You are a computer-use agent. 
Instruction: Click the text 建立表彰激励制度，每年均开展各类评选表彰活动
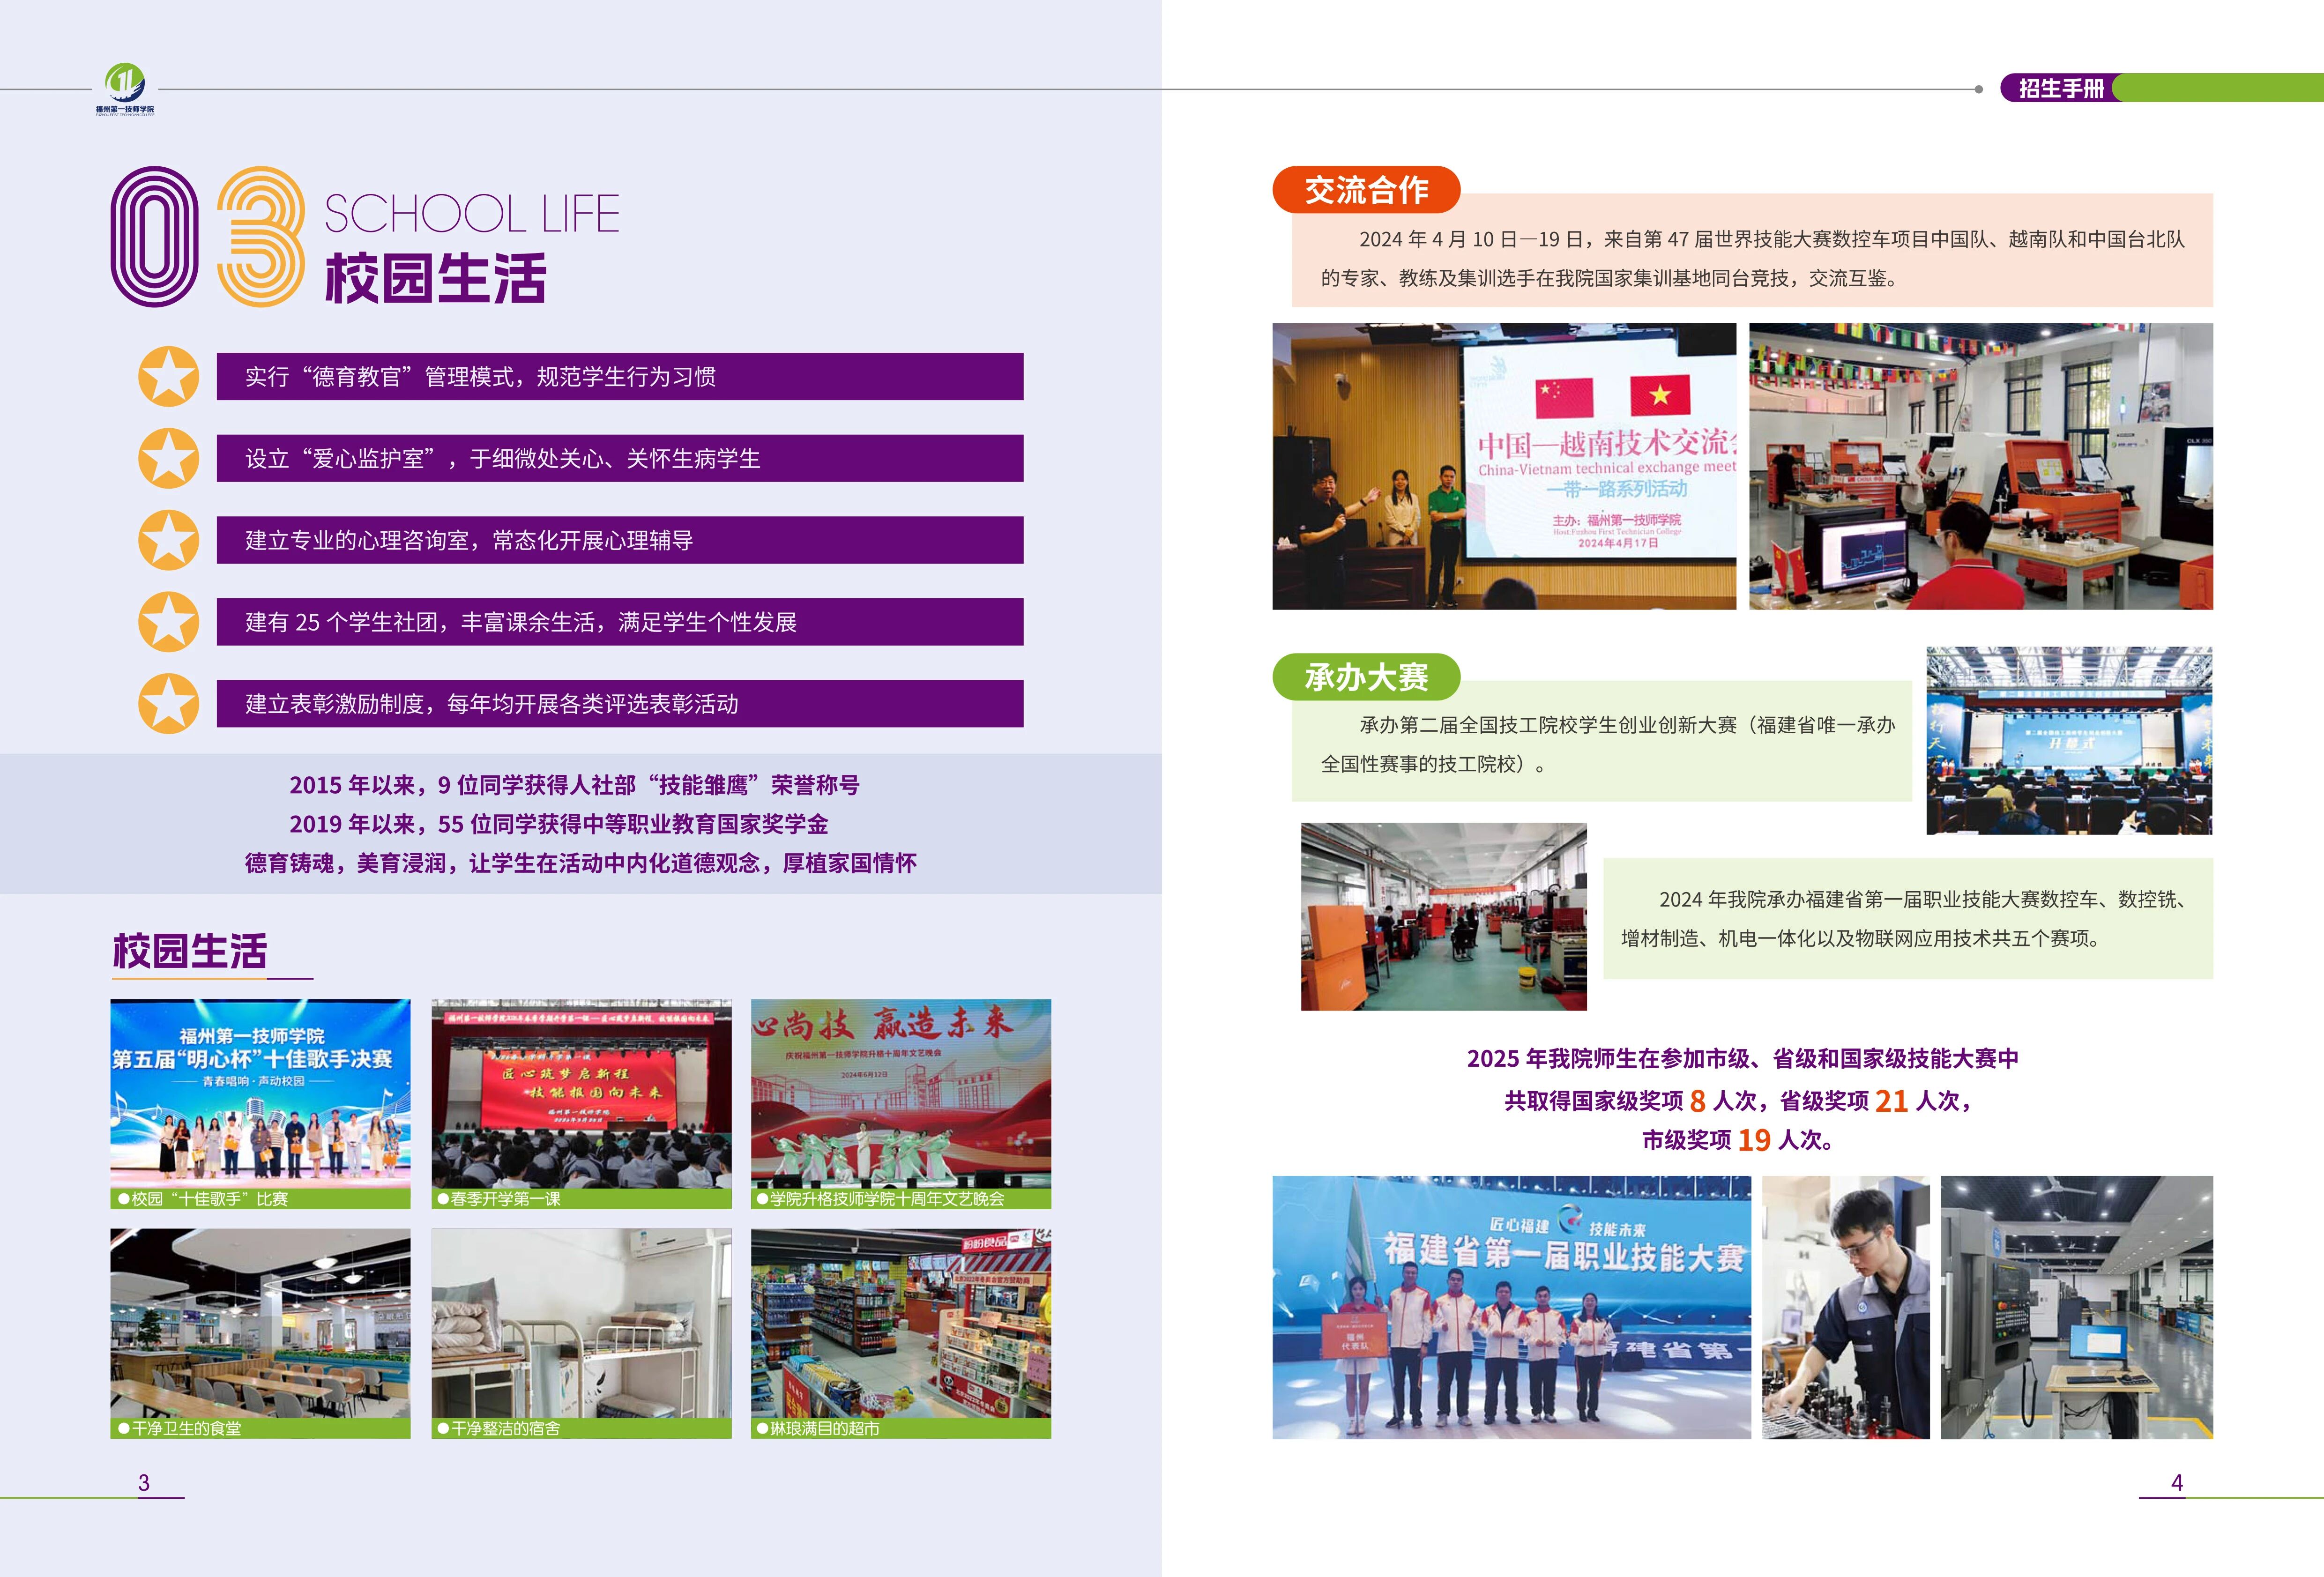pos(492,705)
